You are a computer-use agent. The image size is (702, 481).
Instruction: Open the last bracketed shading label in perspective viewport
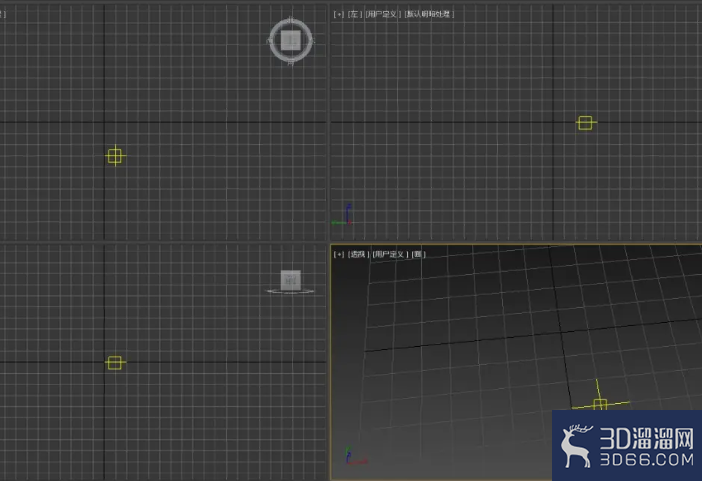(418, 254)
